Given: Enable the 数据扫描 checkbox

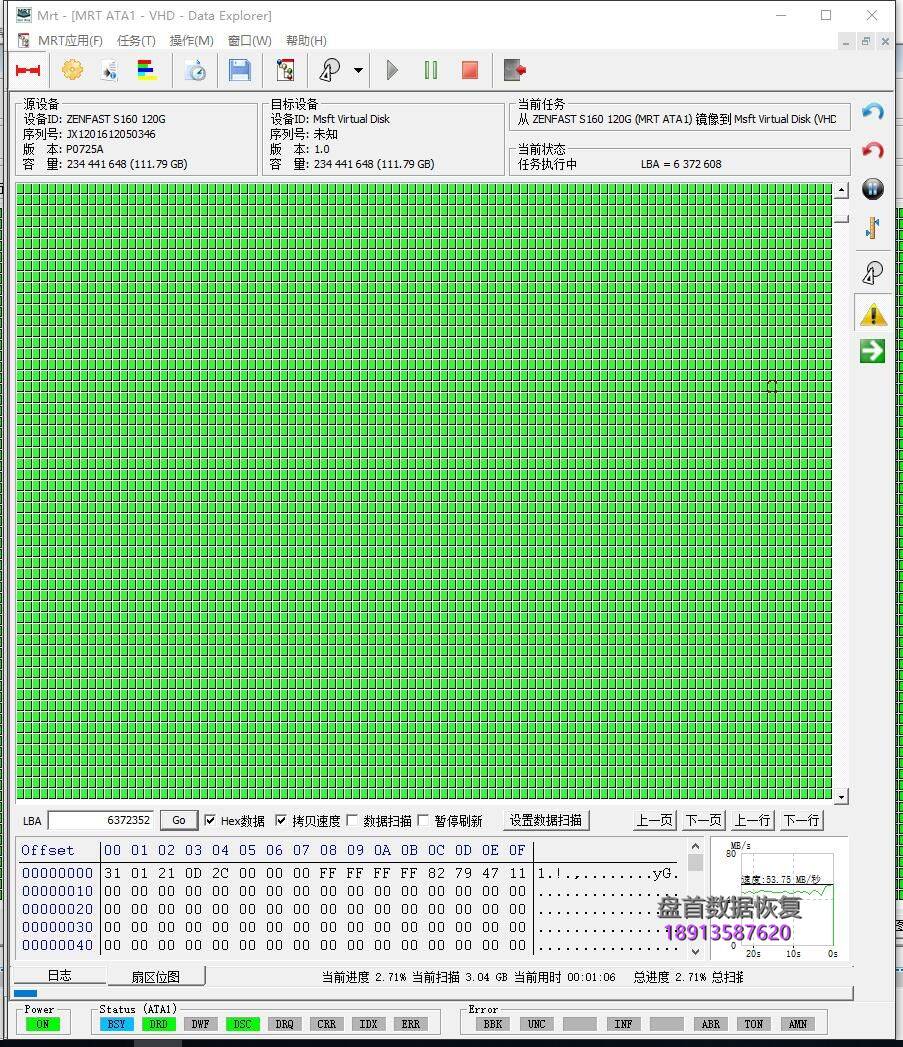Looking at the screenshot, I should pyautogui.click(x=352, y=821).
